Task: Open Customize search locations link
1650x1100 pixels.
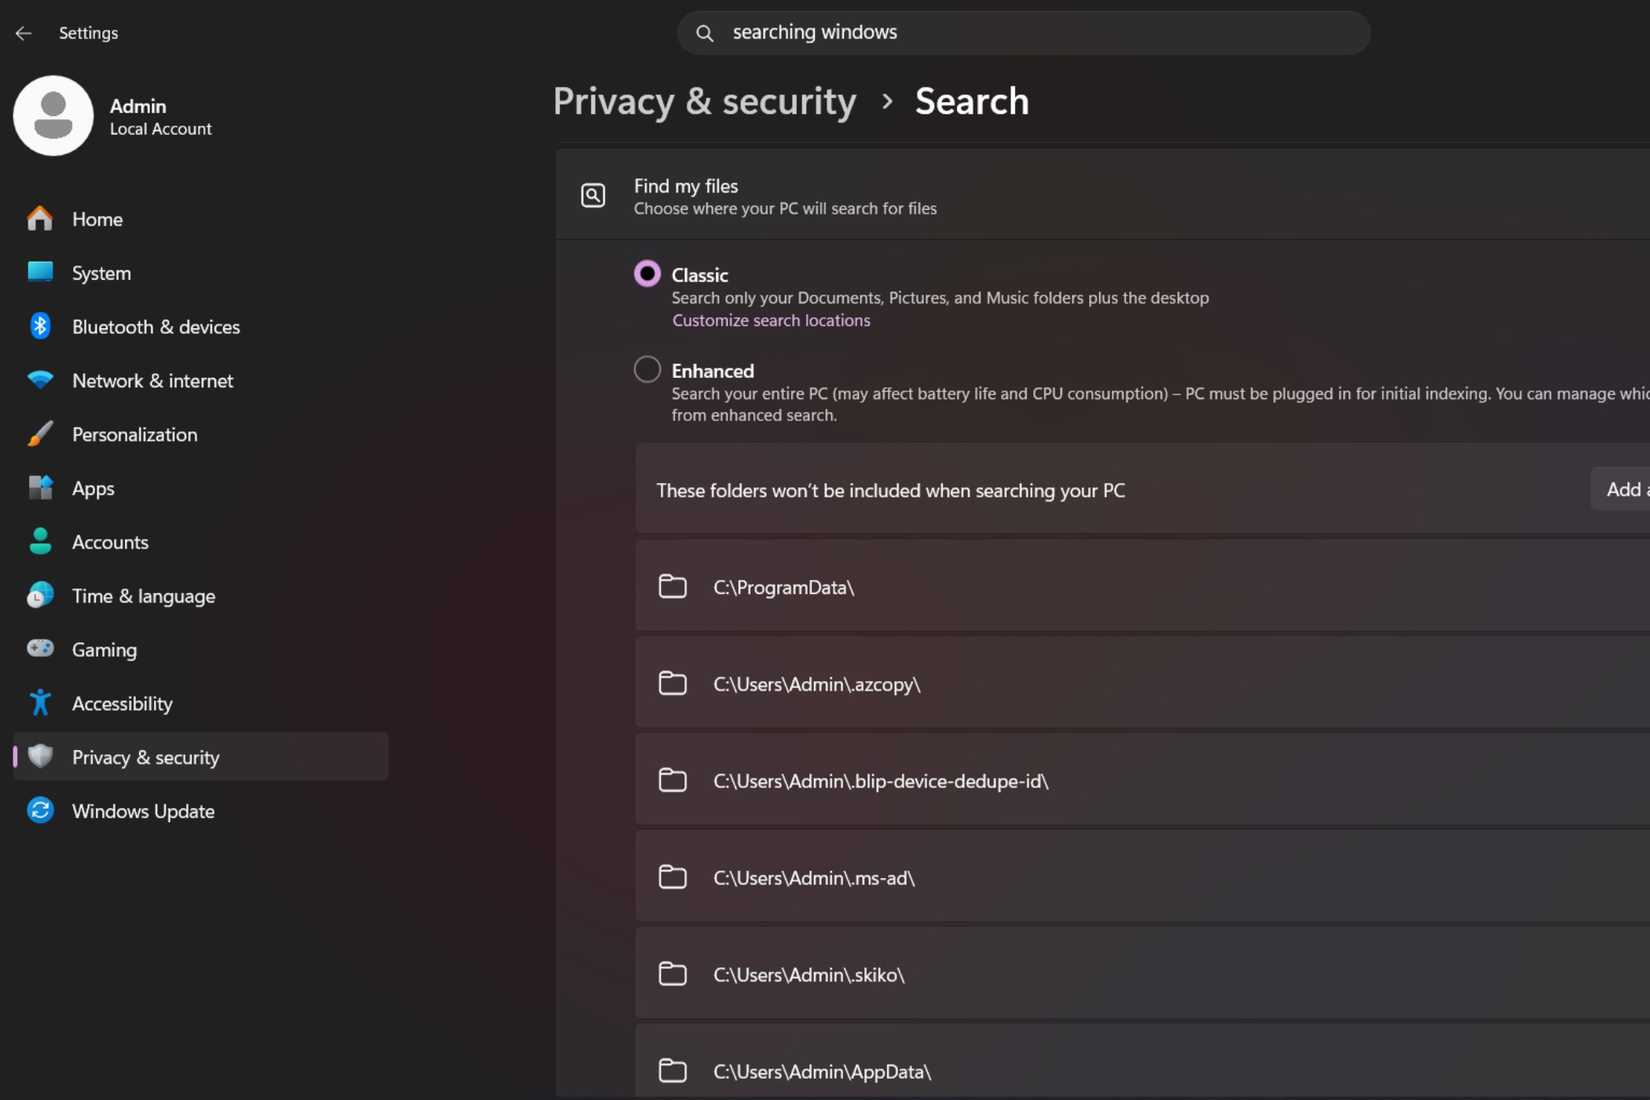Action: [x=771, y=320]
